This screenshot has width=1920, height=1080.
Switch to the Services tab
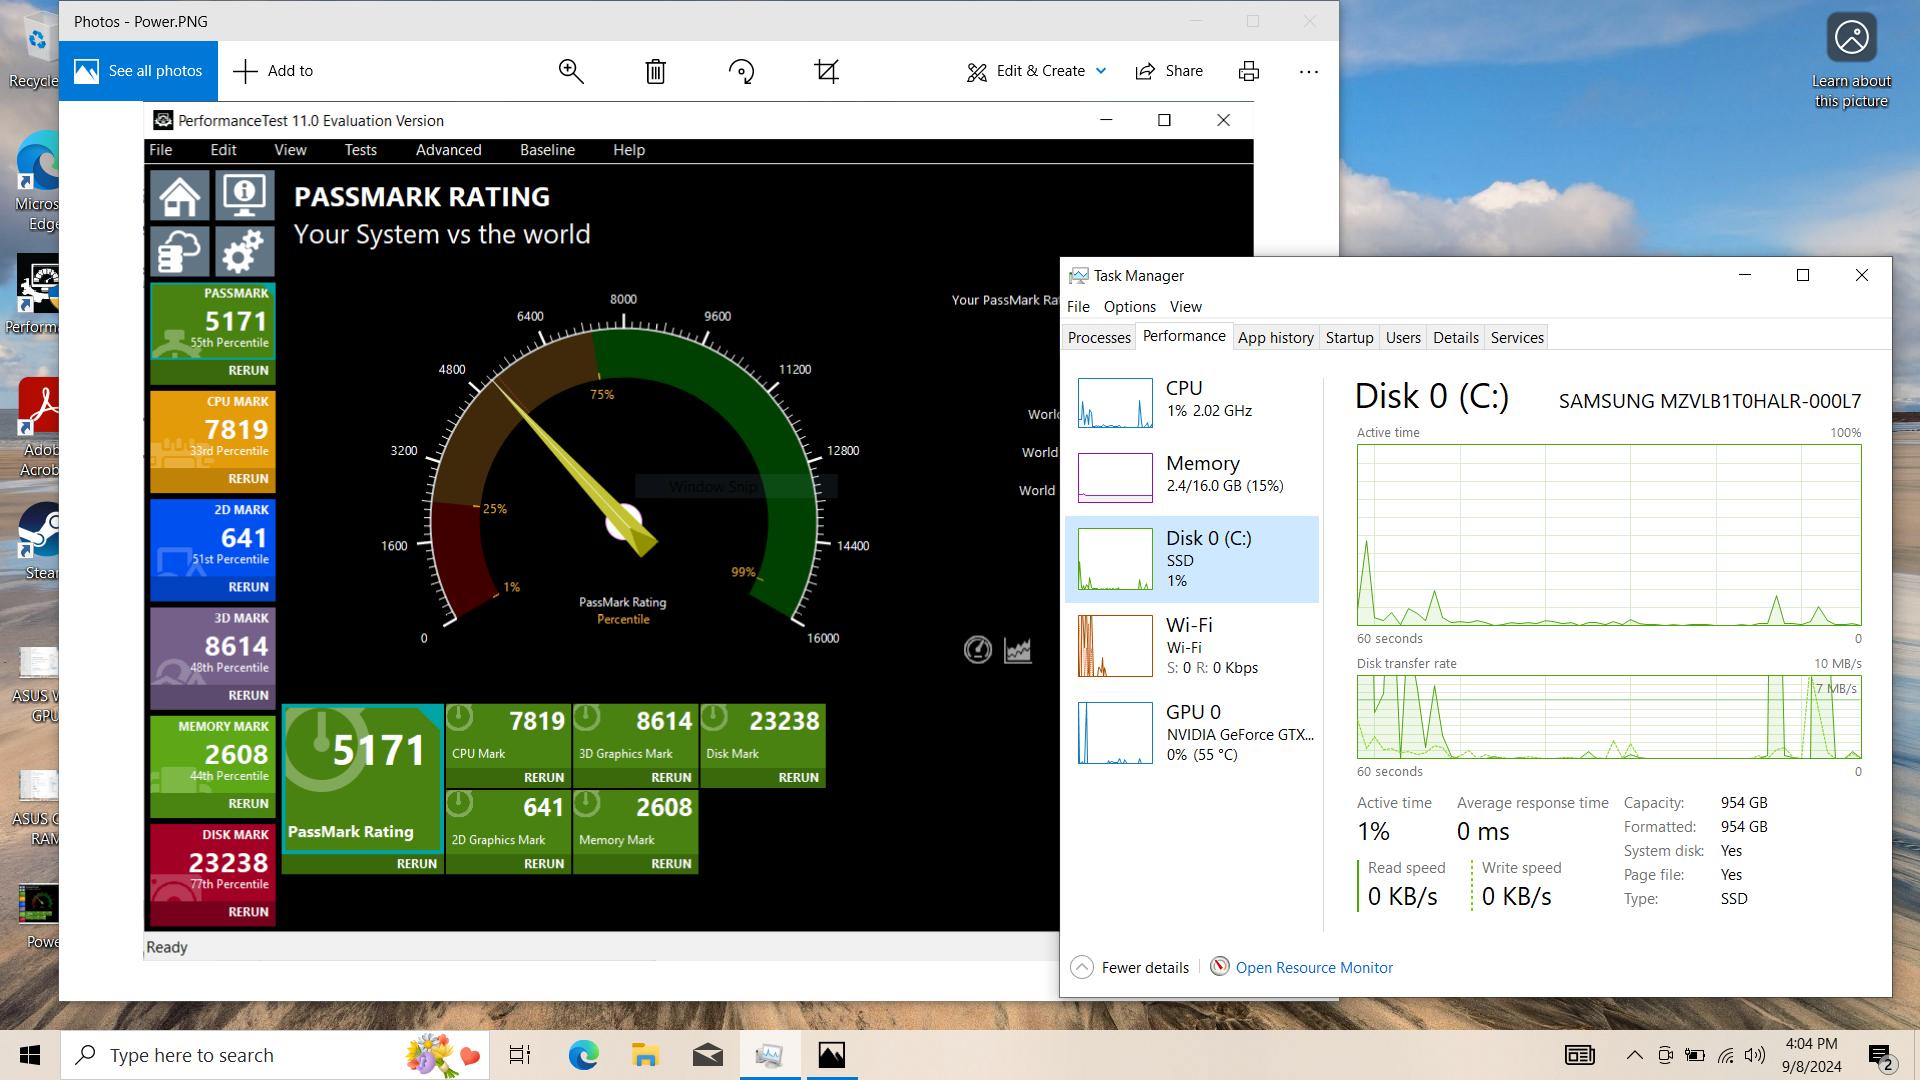tap(1517, 338)
